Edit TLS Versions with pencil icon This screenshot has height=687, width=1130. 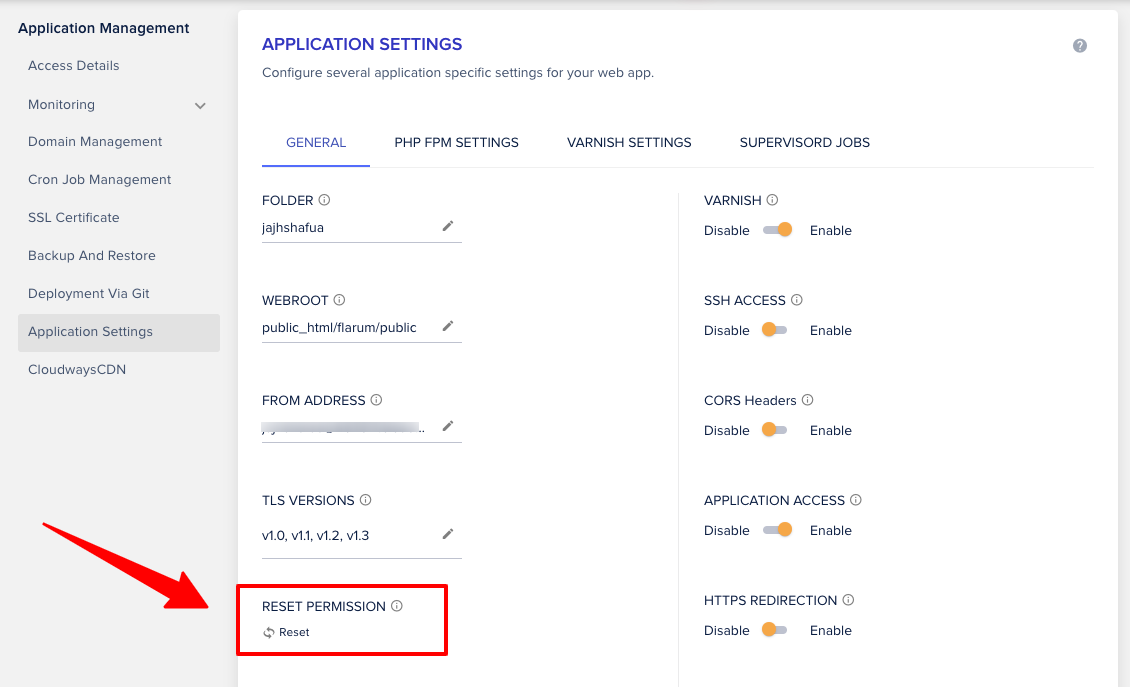[x=447, y=533]
